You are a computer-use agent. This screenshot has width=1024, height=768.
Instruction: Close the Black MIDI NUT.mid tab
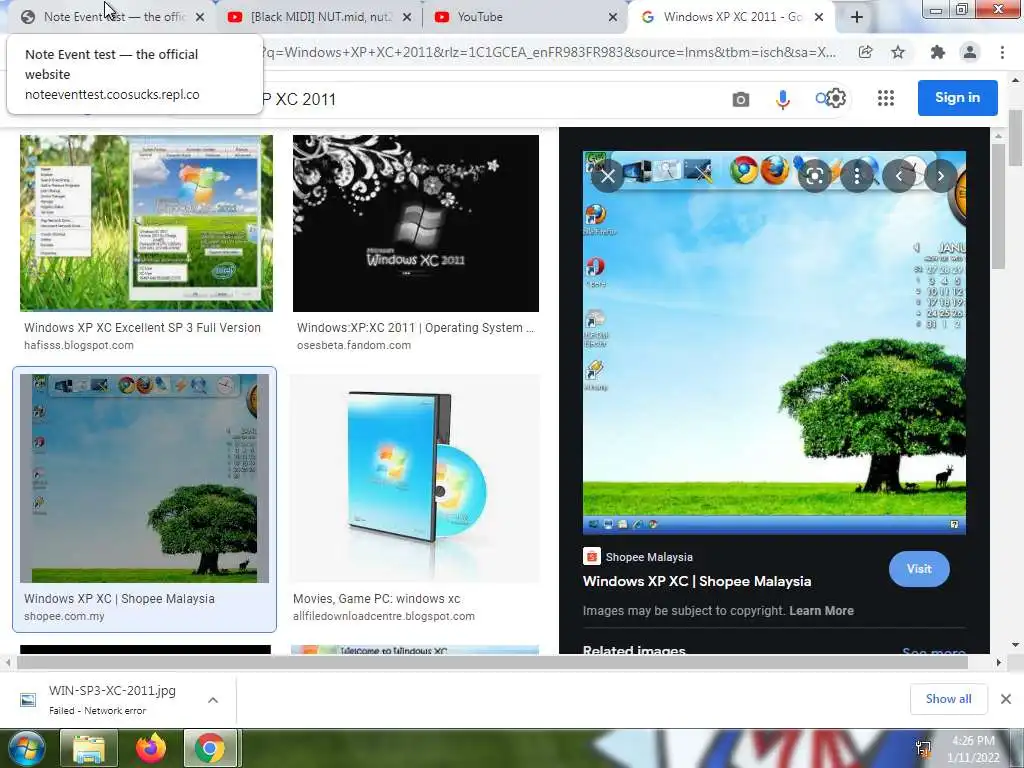pos(407,18)
